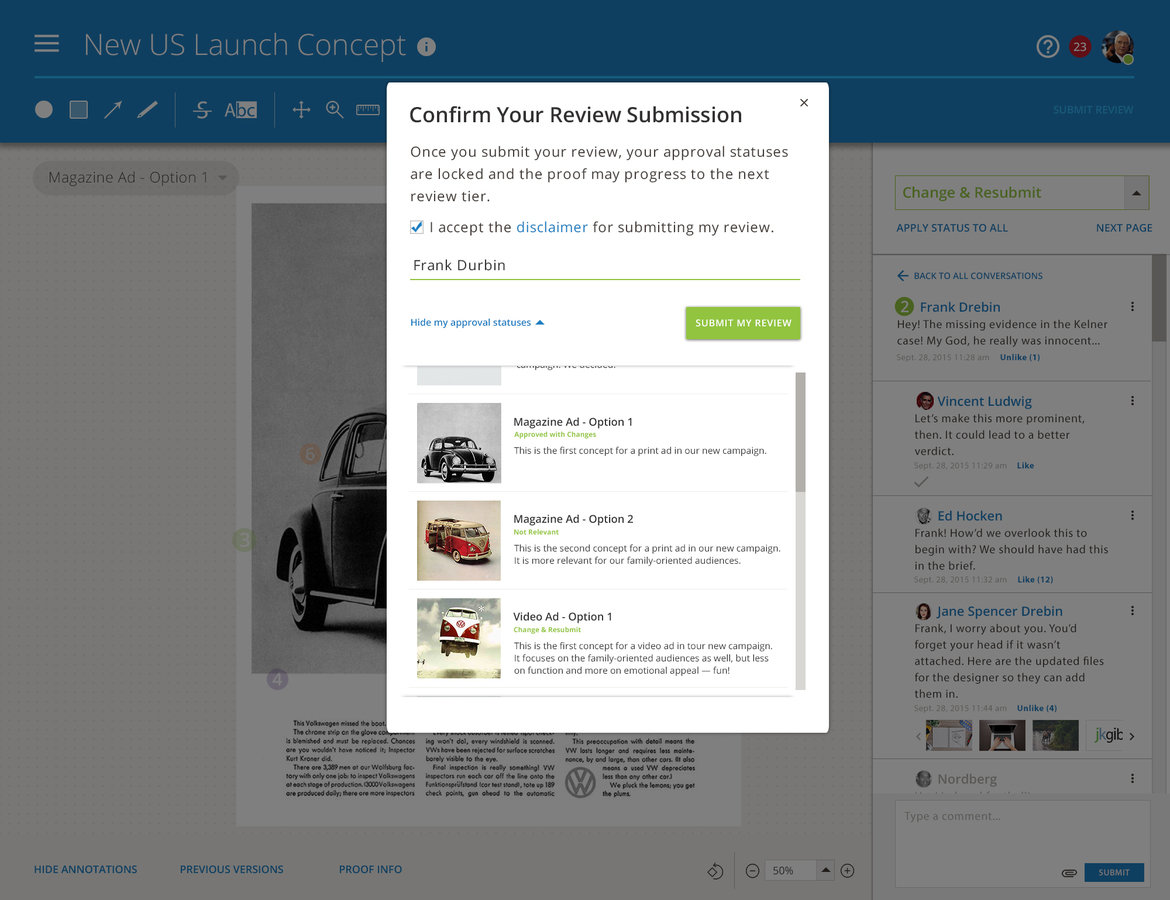This screenshot has height=900, width=1170.
Task: Click the back arrow to all conversations
Action: [x=902, y=275]
